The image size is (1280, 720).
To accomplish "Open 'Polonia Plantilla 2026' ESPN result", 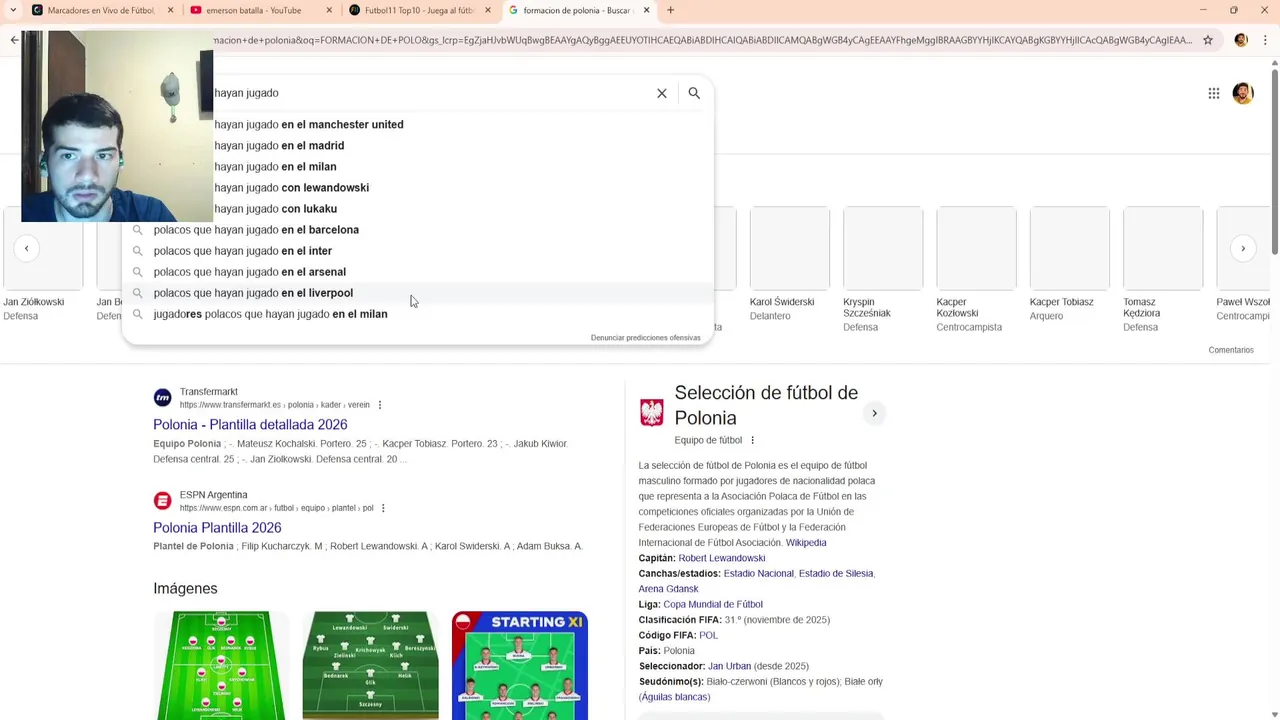I will pos(217,527).
